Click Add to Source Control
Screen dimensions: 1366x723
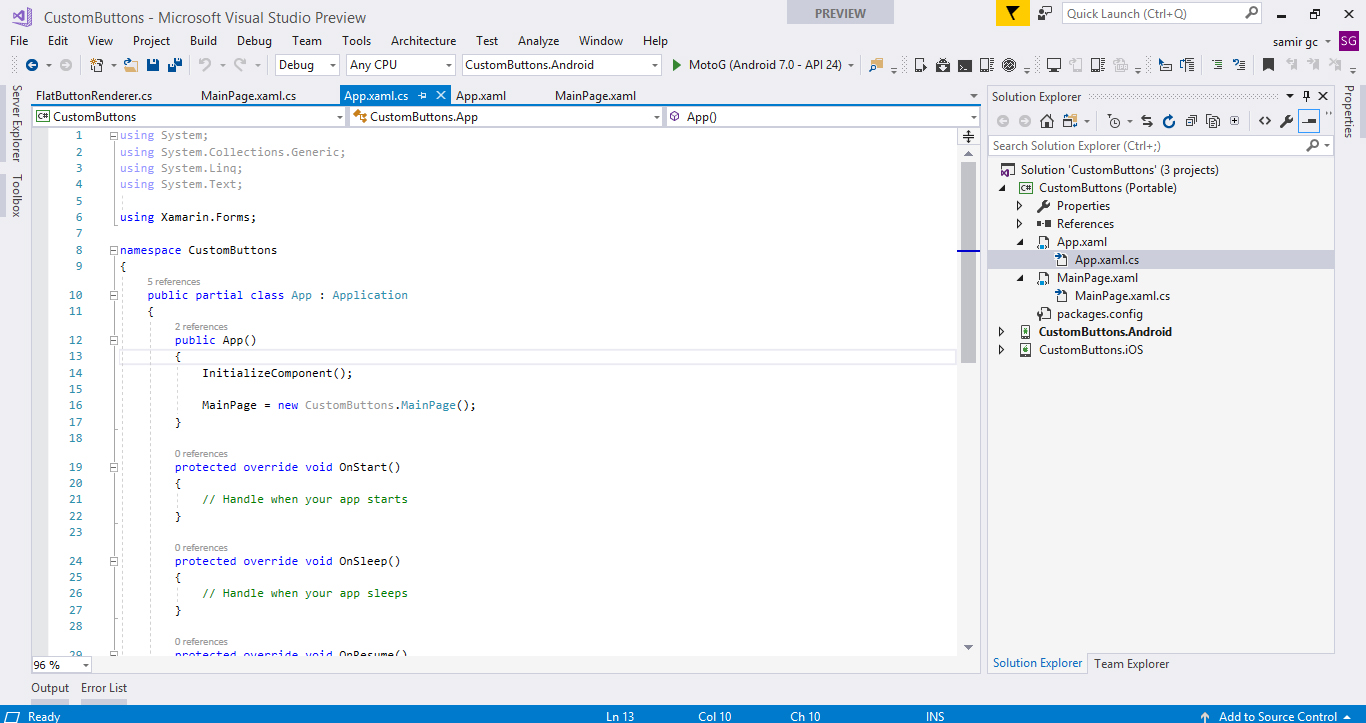tap(1277, 716)
